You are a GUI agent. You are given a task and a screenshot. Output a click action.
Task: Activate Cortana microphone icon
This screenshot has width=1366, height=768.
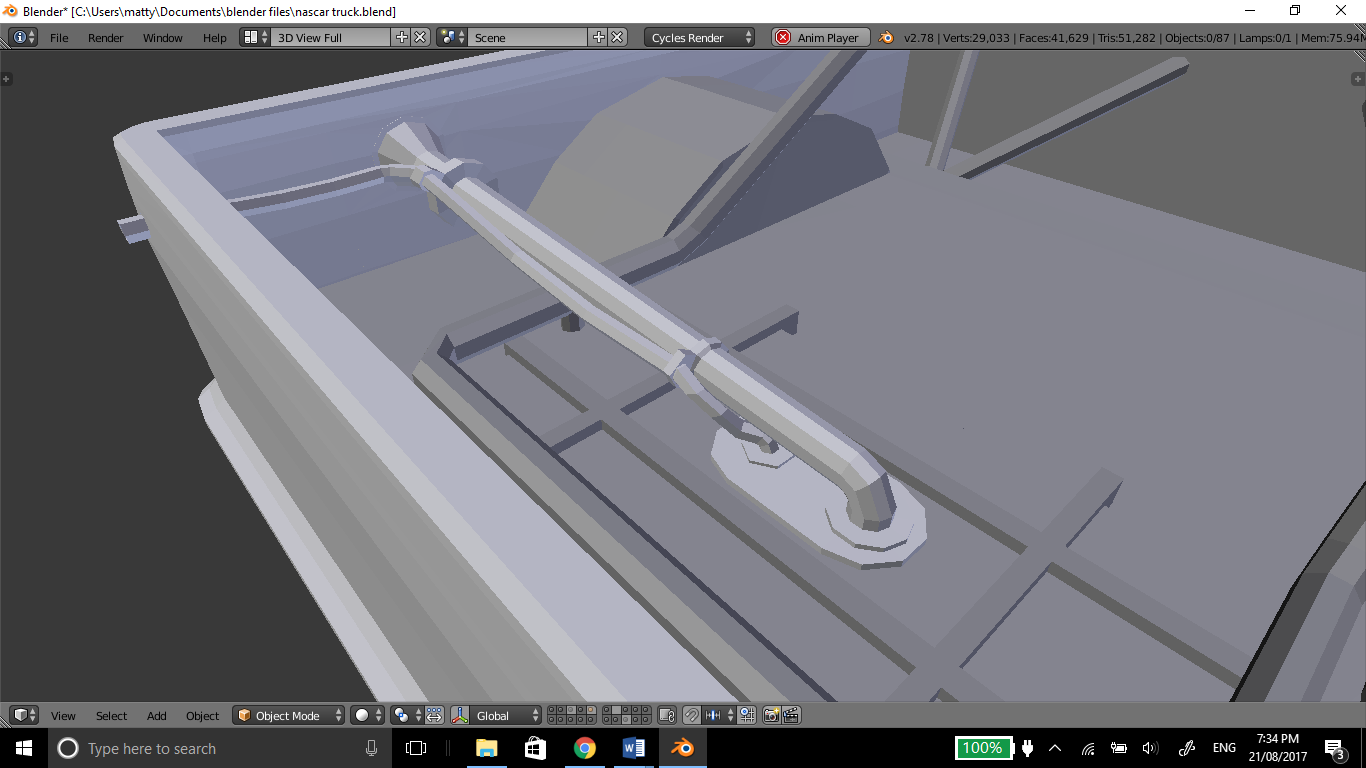[371, 748]
